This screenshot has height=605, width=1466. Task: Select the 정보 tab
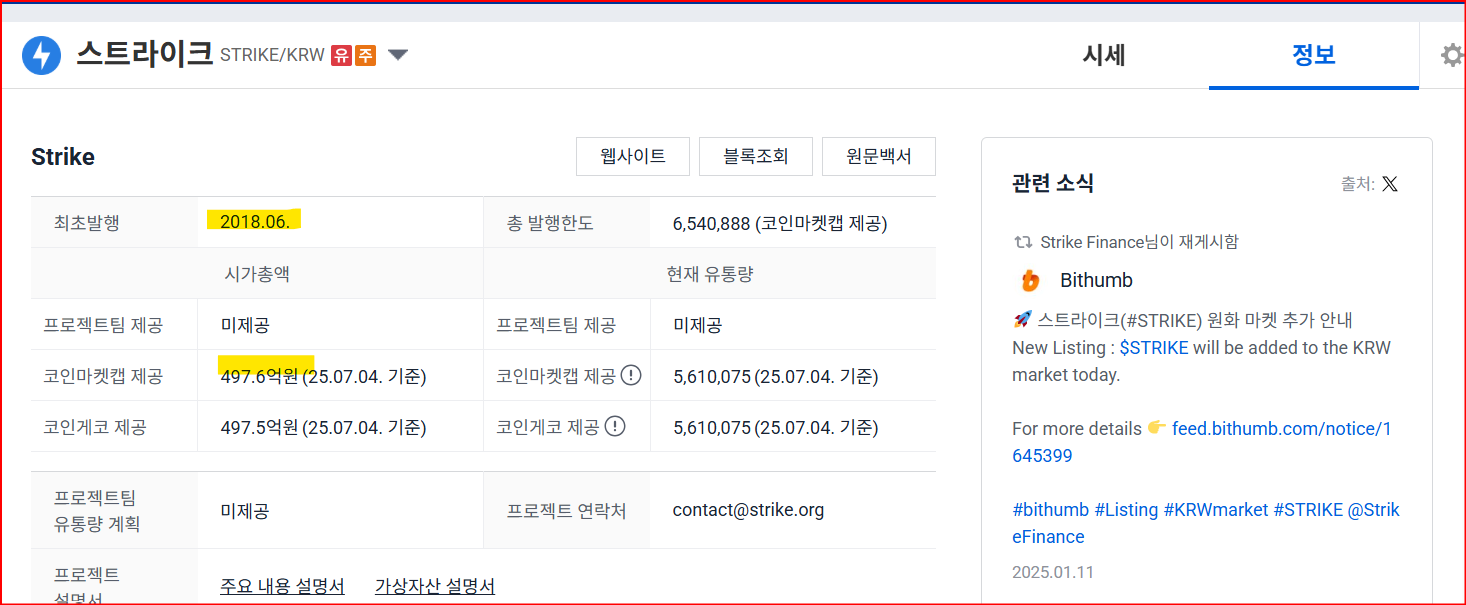coord(1314,56)
